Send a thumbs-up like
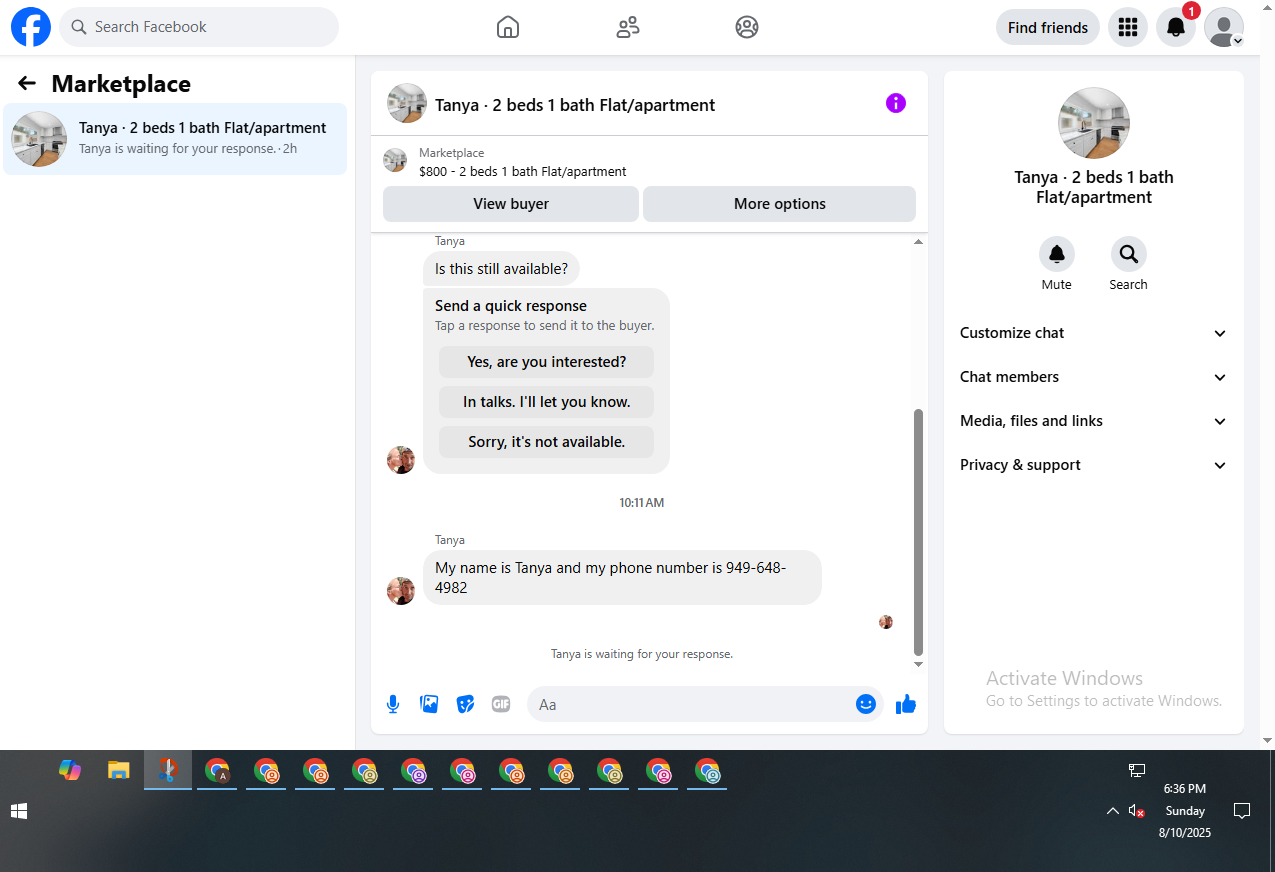 906,704
